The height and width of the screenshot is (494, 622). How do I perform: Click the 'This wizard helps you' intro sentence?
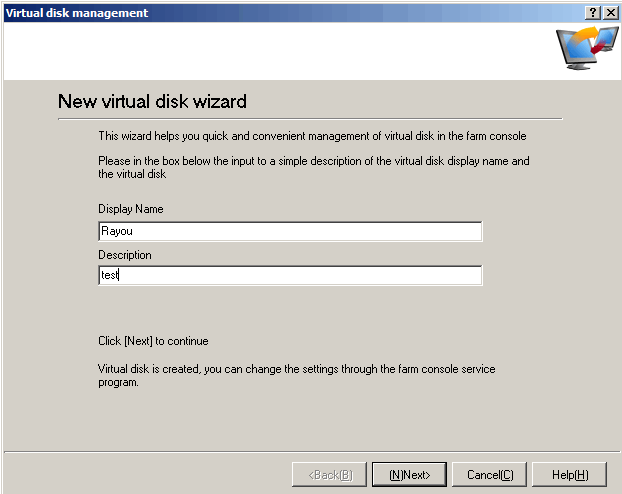pyautogui.click(x=312, y=135)
